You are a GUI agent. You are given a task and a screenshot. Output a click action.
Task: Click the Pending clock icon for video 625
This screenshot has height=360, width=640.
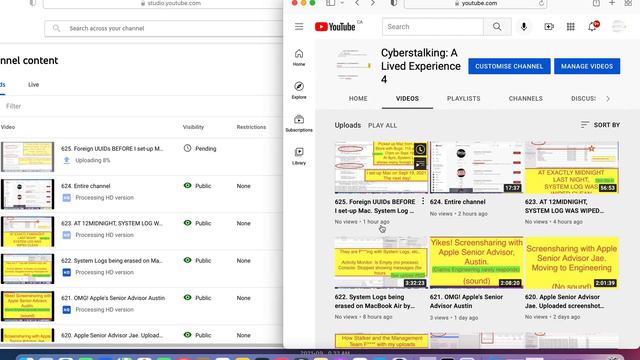(x=187, y=148)
